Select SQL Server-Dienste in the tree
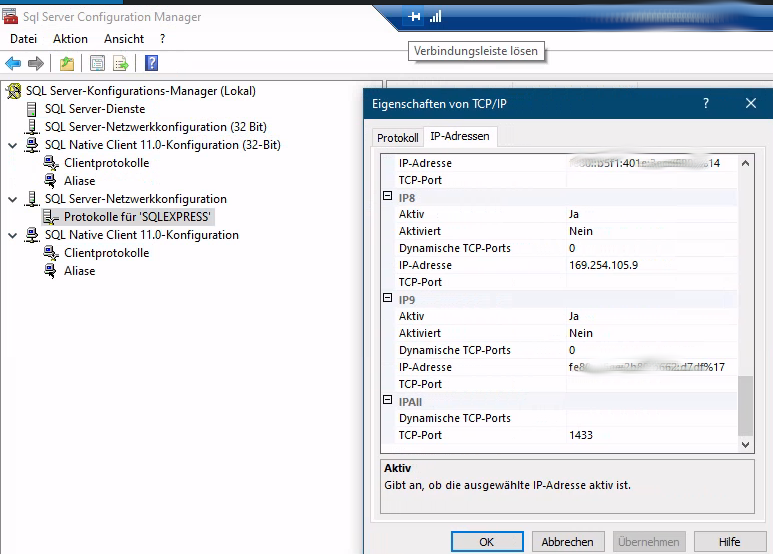The image size is (773, 554). click(95, 109)
